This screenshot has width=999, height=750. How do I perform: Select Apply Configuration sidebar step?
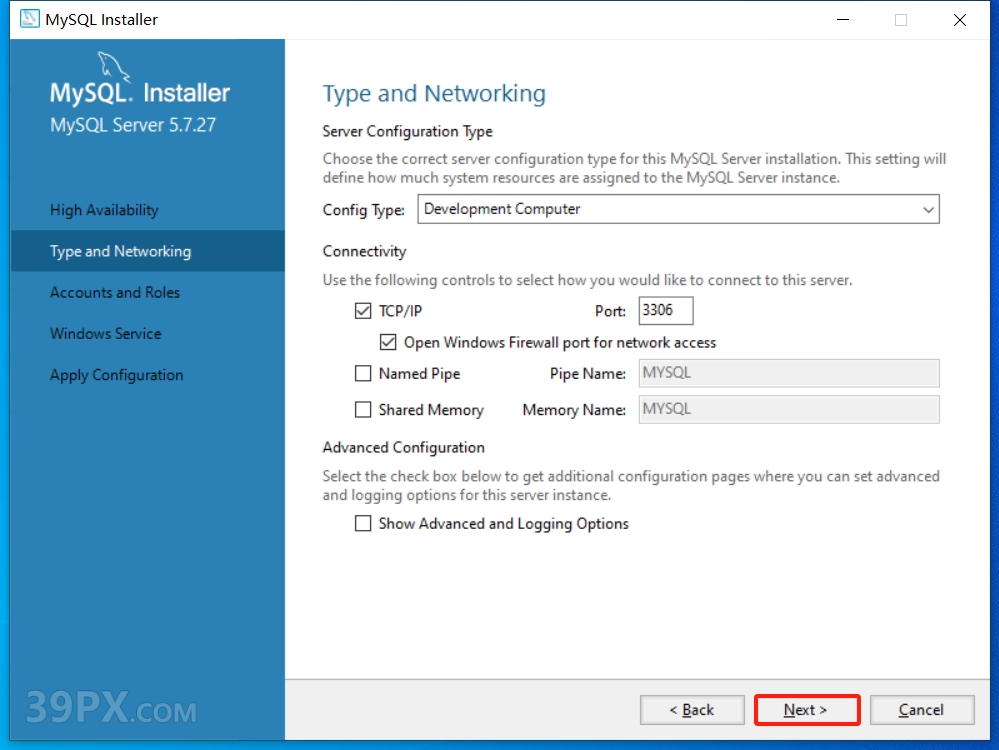point(116,375)
